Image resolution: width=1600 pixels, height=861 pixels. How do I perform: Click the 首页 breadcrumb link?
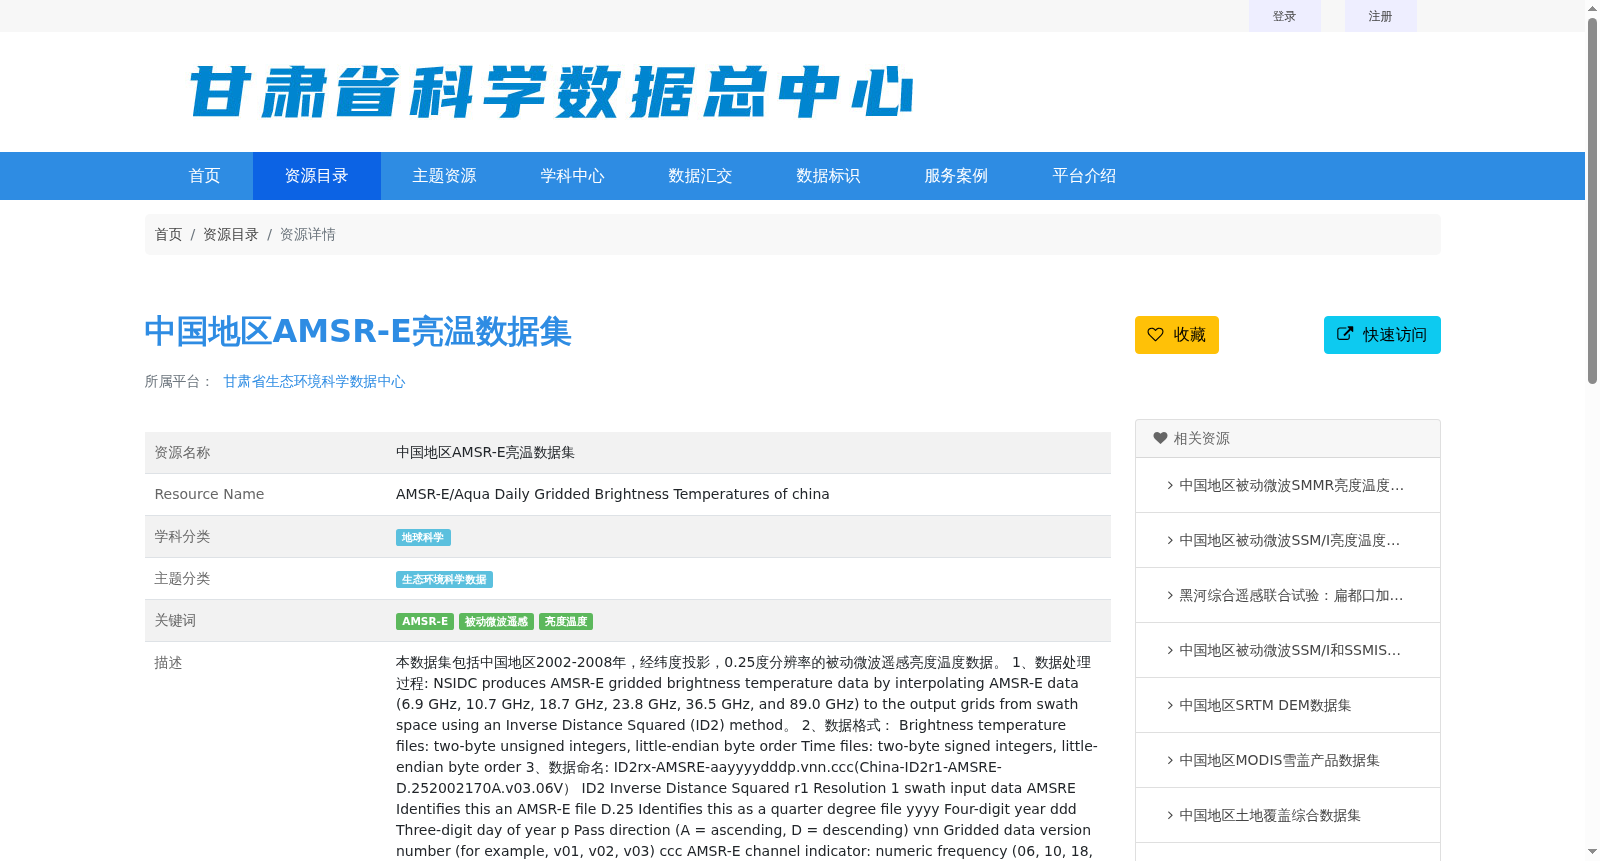[168, 234]
